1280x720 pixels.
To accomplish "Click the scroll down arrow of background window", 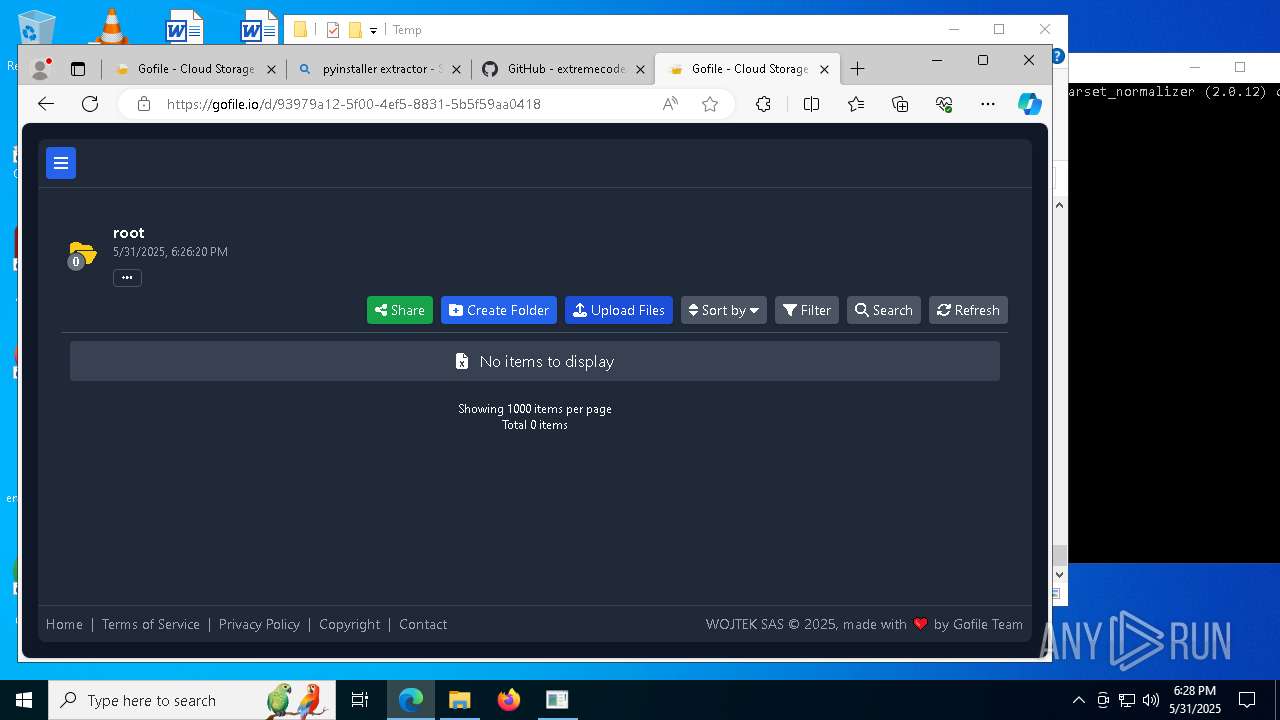I will [x=1060, y=575].
